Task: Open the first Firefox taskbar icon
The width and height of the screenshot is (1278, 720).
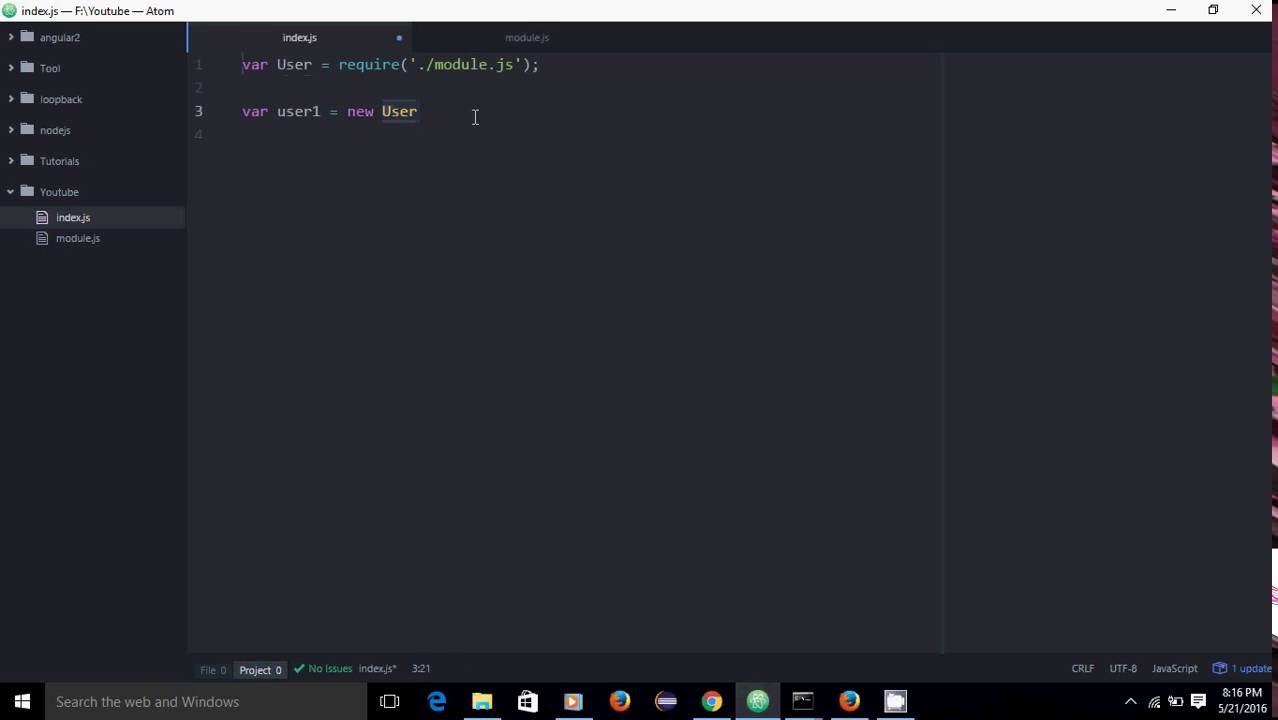Action: [620, 702]
